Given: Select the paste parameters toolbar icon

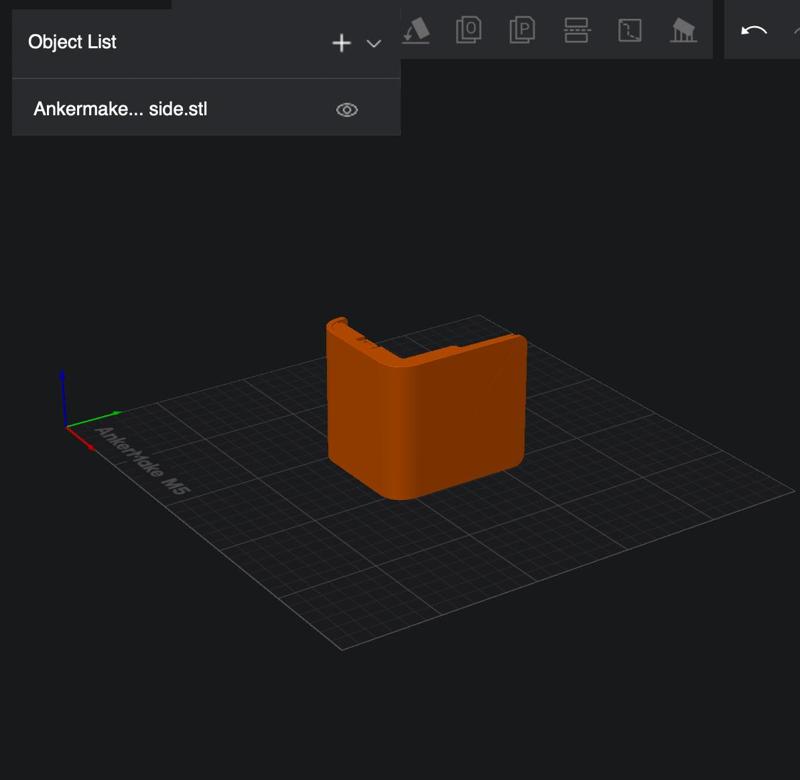Looking at the screenshot, I should (x=523, y=30).
